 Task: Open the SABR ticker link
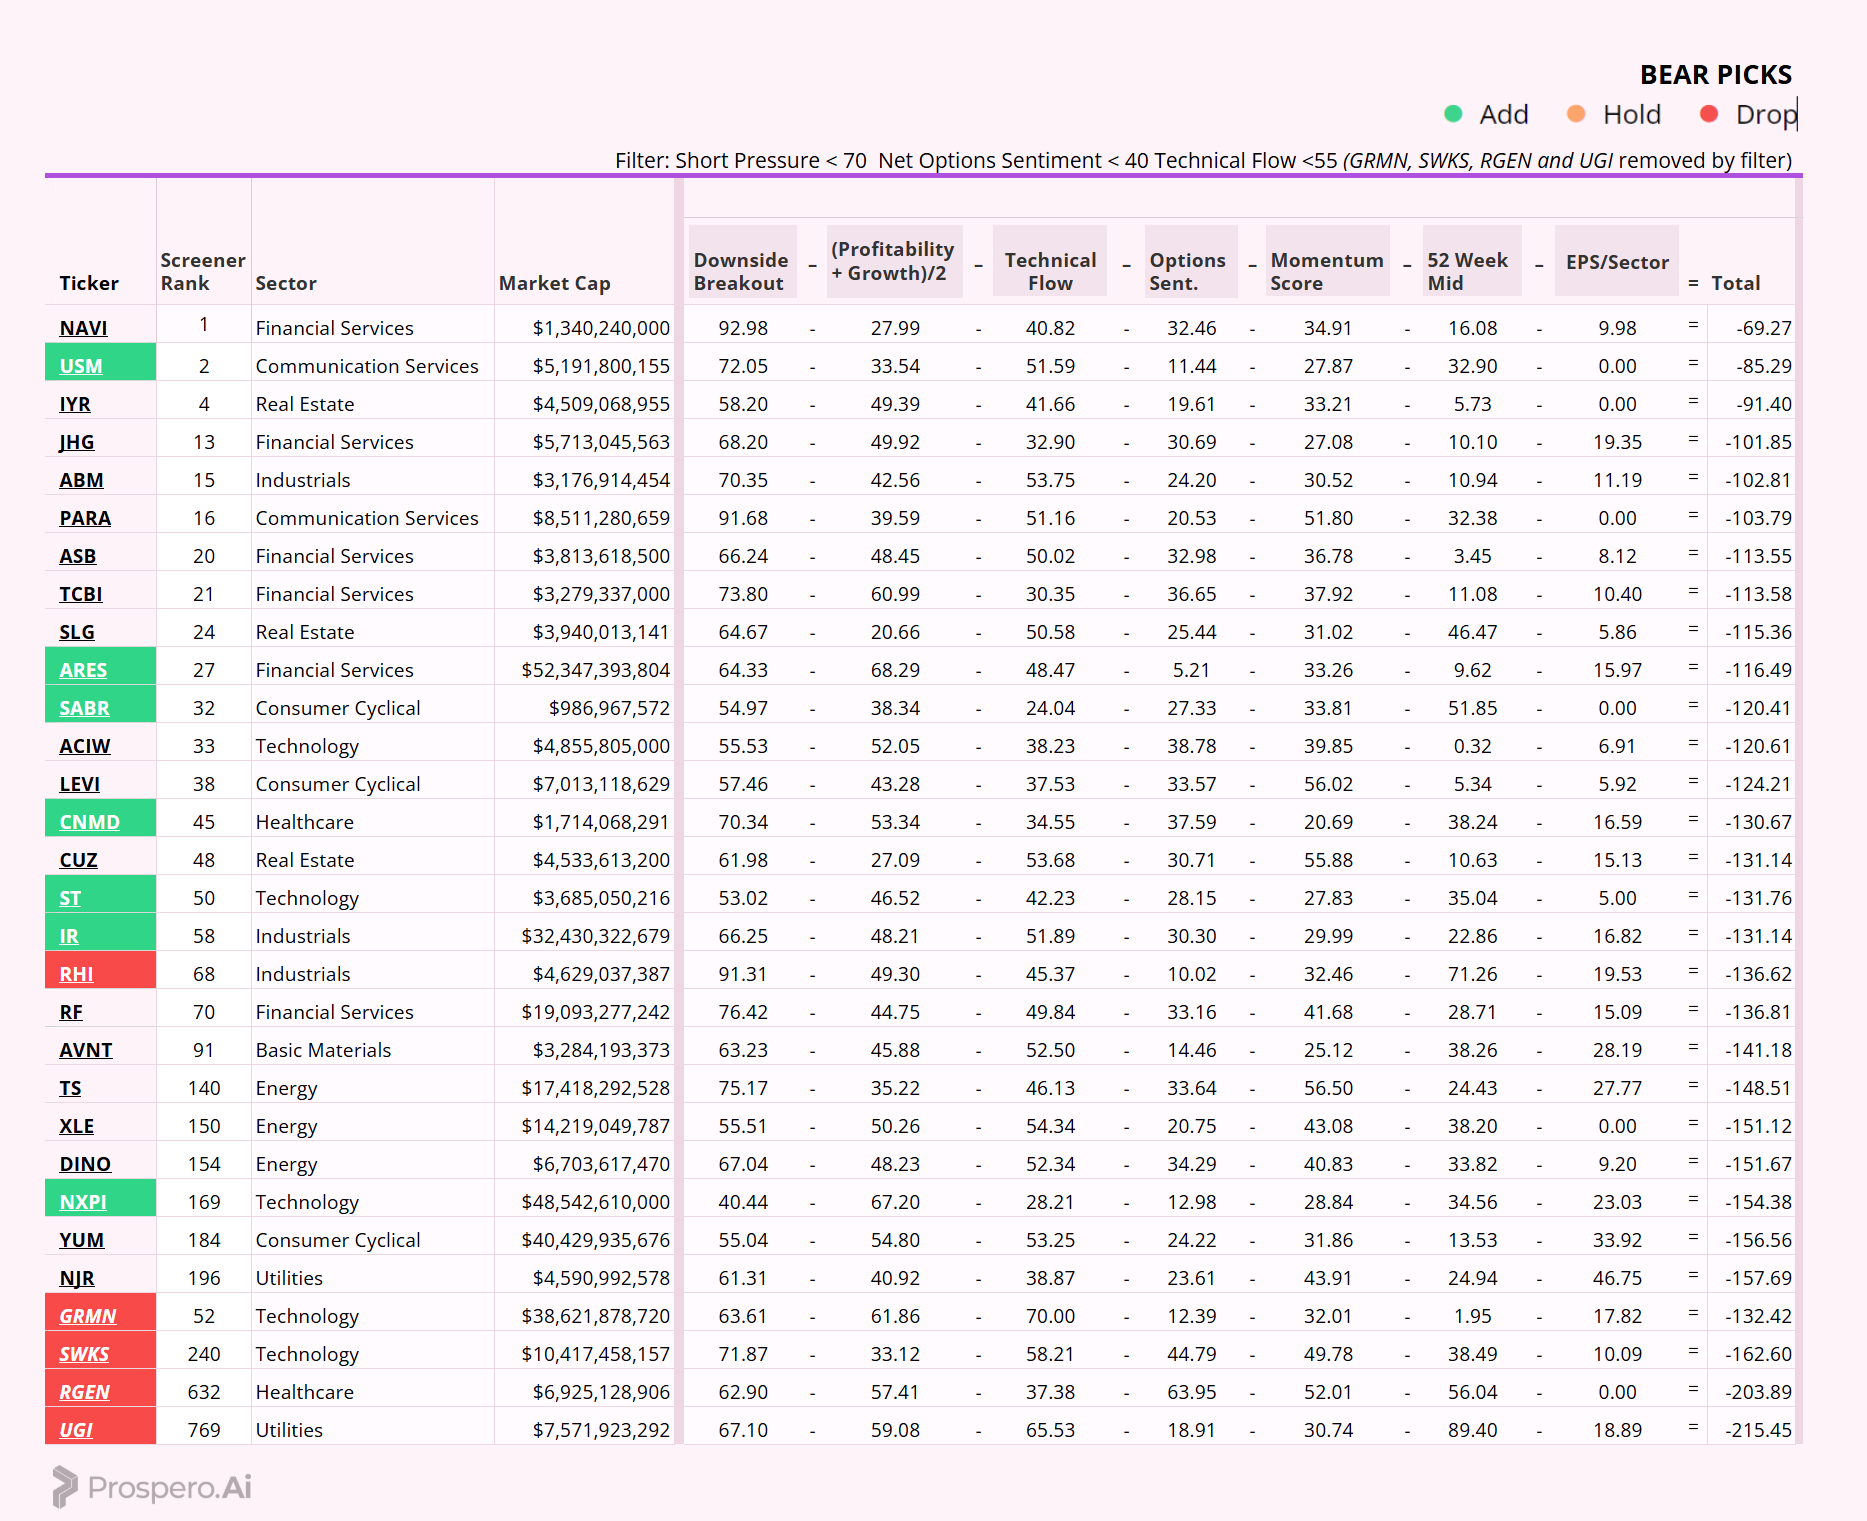click(x=84, y=708)
